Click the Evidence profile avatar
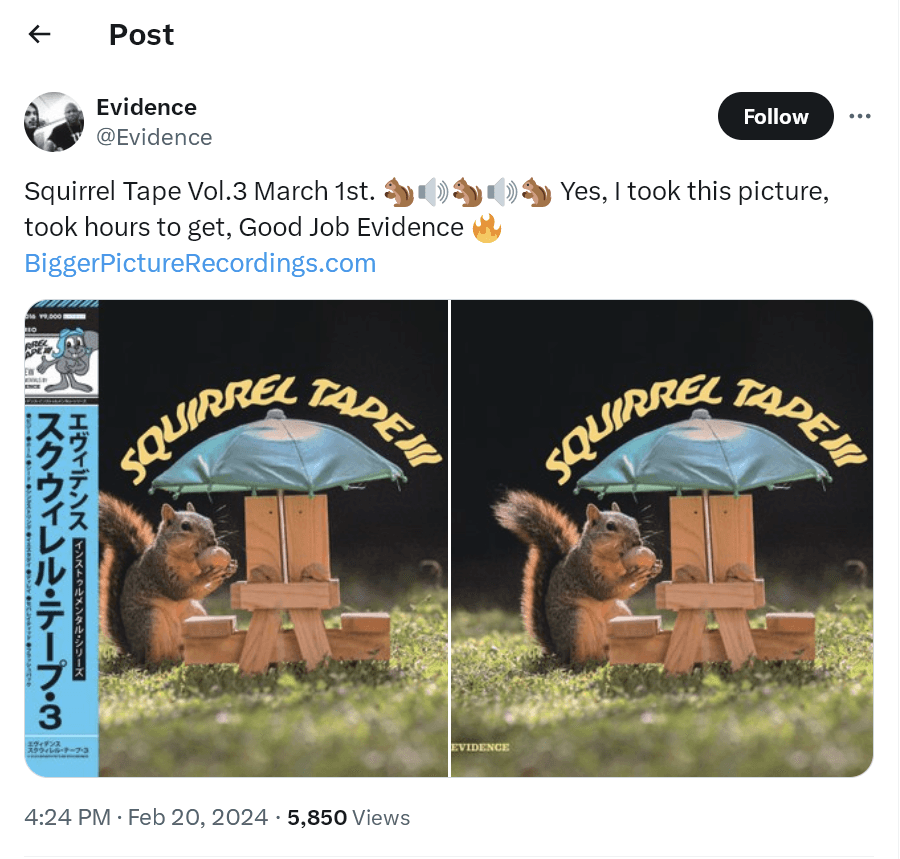Image resolution: width=900 pixels, height=859 pixels. pyautogui.click(x=54, y=122)
